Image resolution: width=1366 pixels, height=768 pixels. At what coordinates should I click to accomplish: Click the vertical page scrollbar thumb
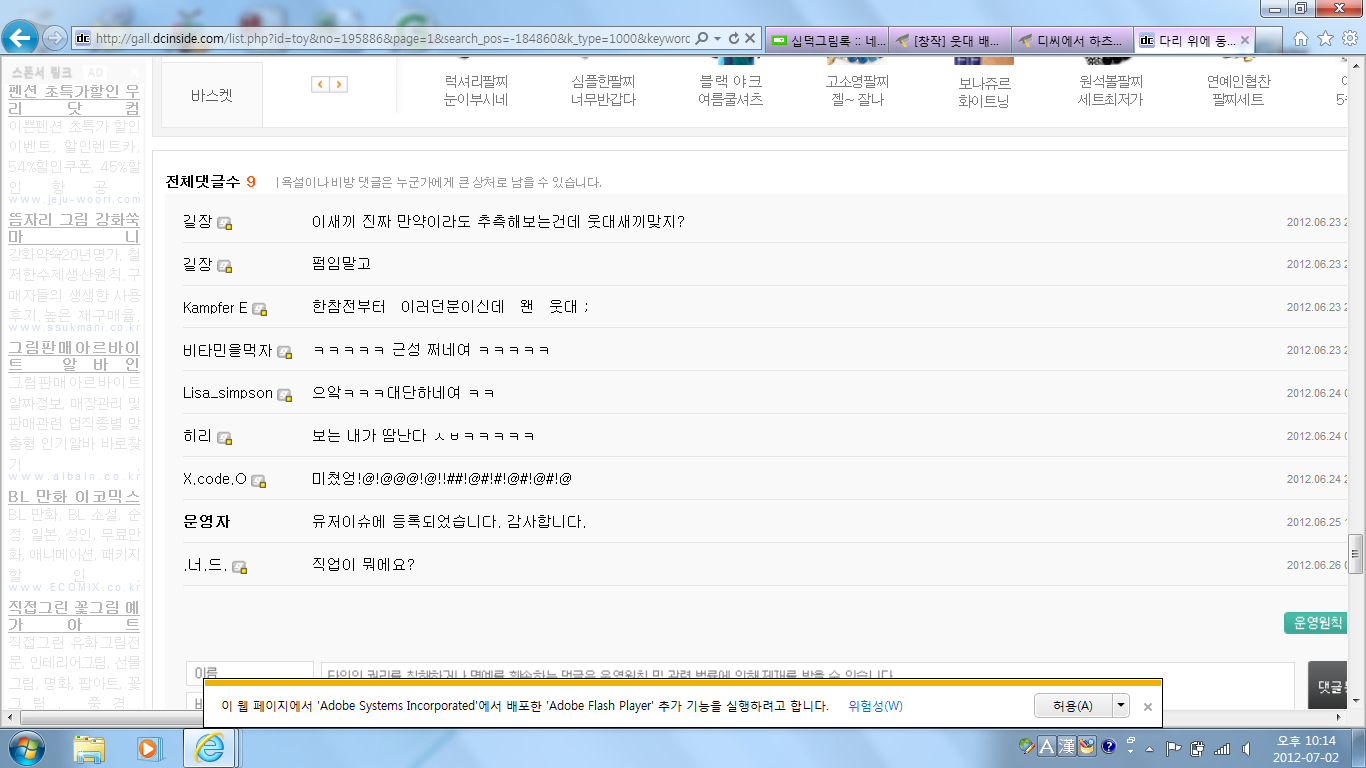[x=1356, y=549]
